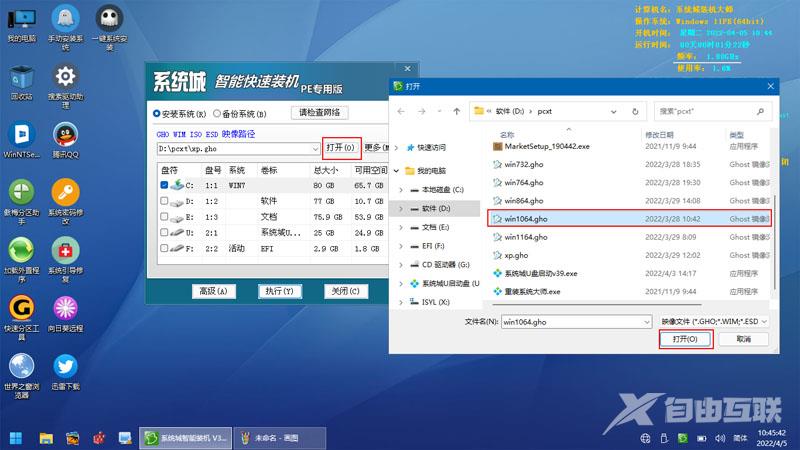The height and width of the screenshot is (450, 800).
Task: Expand the CD 驱动器 (G:) tree node
Action: 401,265
